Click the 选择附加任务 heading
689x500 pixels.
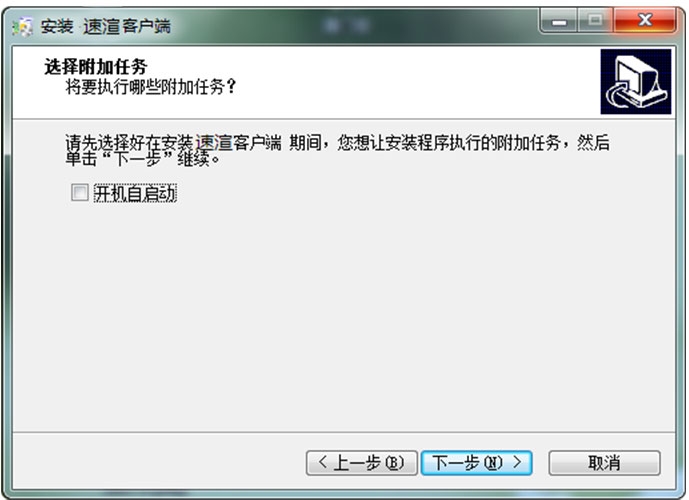click(95, 67)
